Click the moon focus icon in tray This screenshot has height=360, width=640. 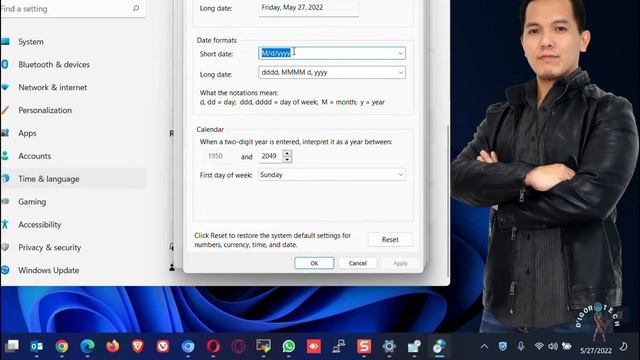pyautogui.click(x=623, y=347)
